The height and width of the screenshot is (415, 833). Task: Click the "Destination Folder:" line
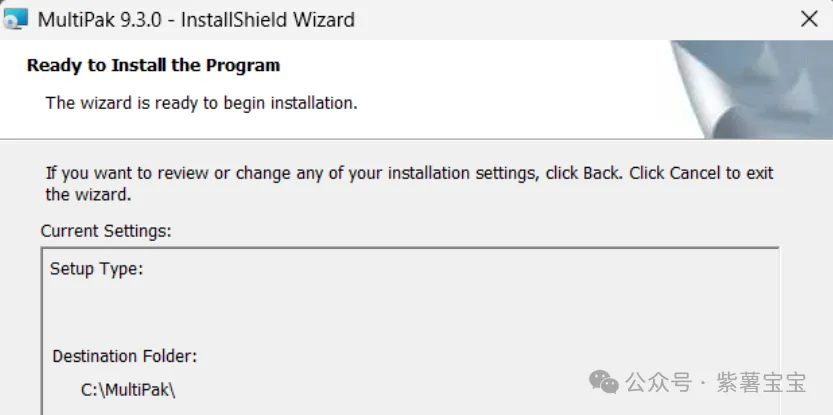point(124,355)
